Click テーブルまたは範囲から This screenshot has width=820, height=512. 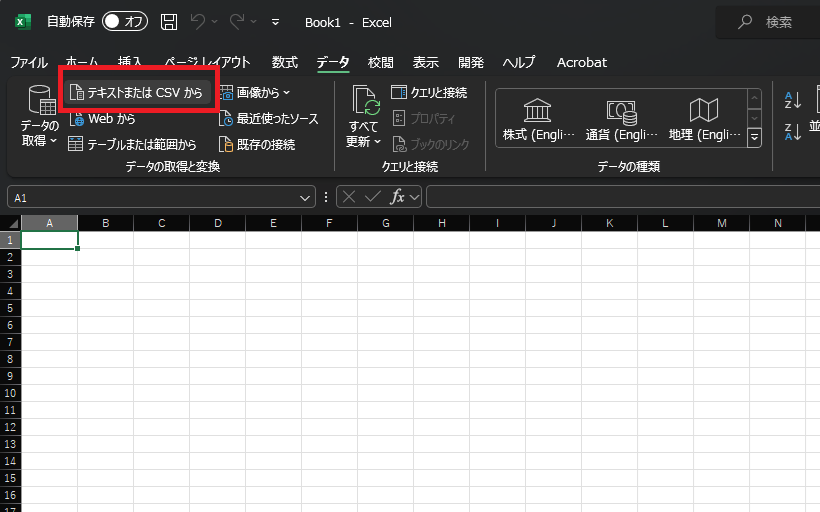click(x=132, y=144)
